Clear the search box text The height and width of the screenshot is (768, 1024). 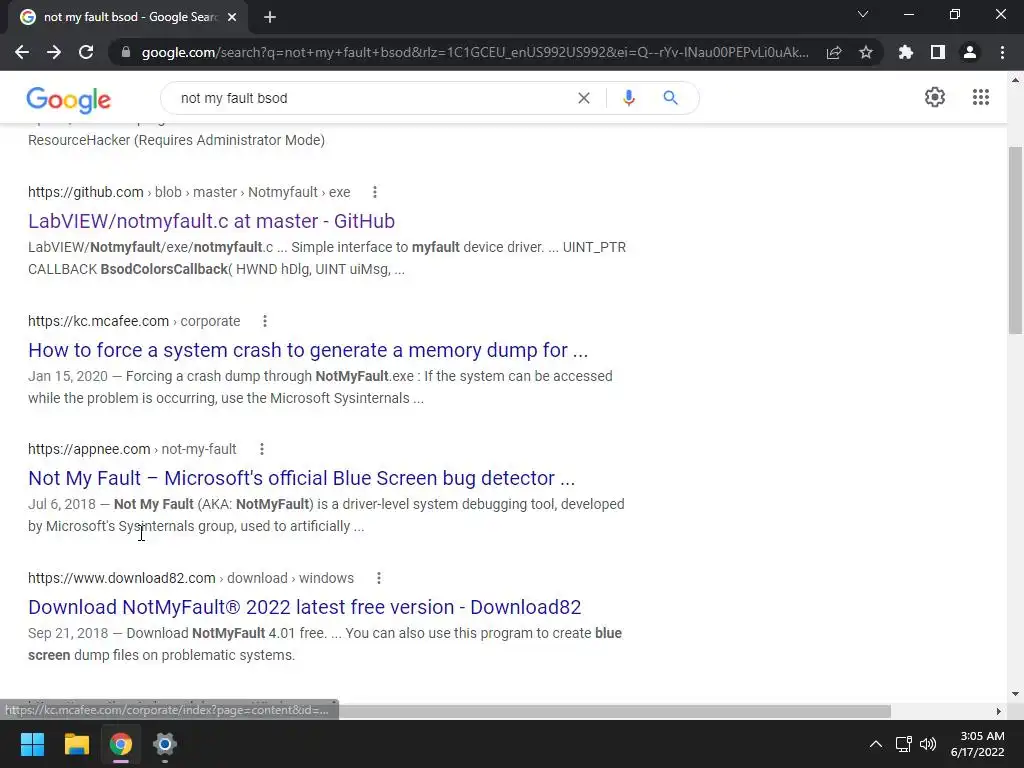pyautogui.click(x=584, y=98)
